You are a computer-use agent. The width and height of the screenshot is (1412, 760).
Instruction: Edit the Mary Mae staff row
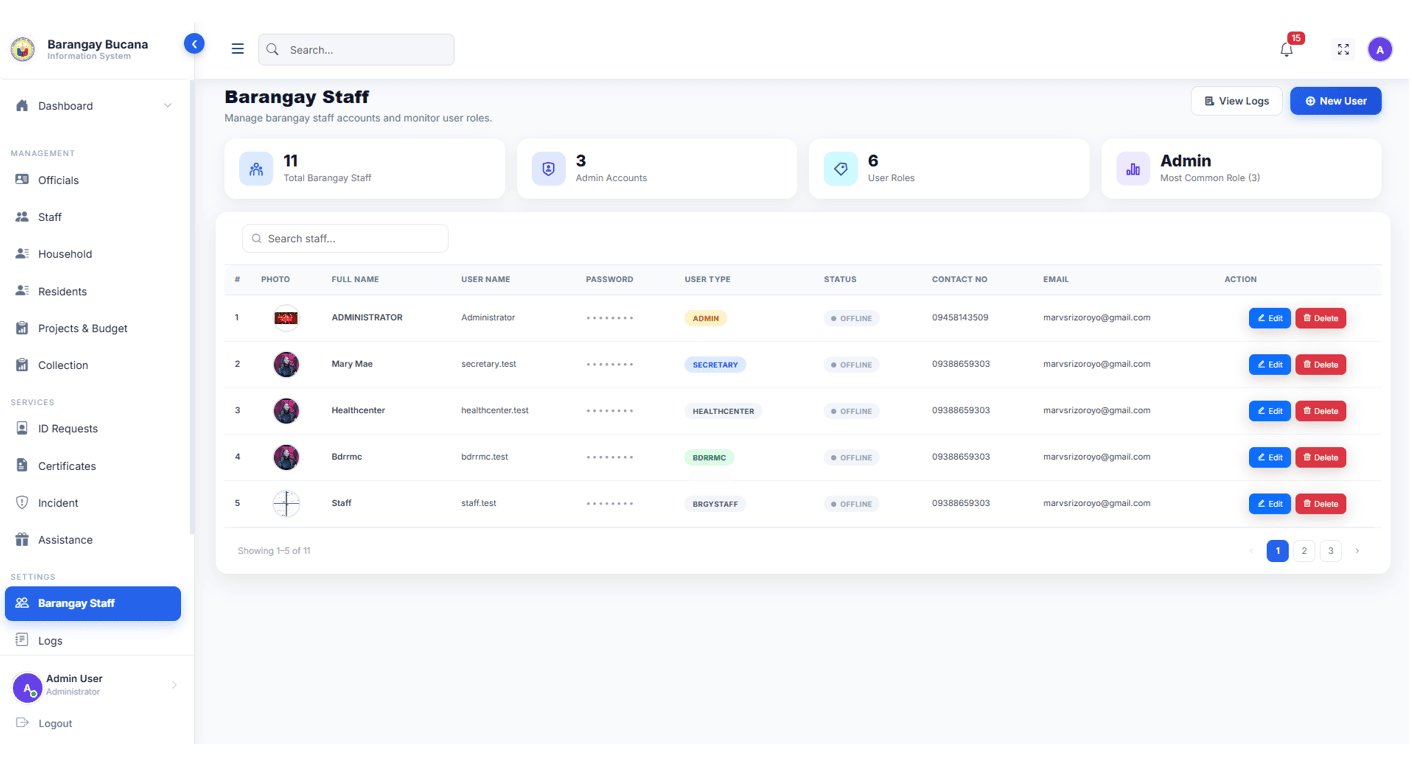(x=1269, y=365)
